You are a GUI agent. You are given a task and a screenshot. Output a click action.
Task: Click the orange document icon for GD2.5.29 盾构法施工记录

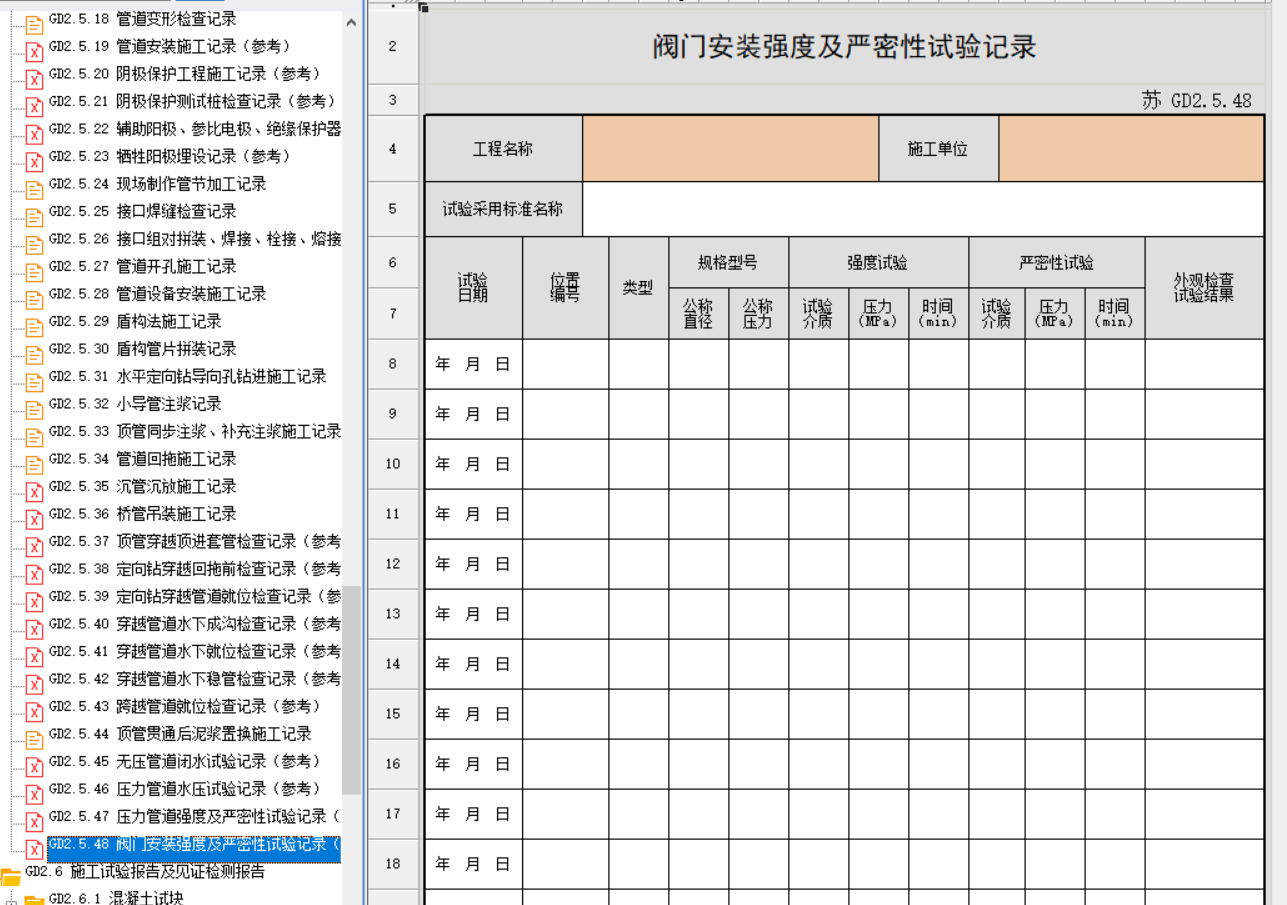34,324
